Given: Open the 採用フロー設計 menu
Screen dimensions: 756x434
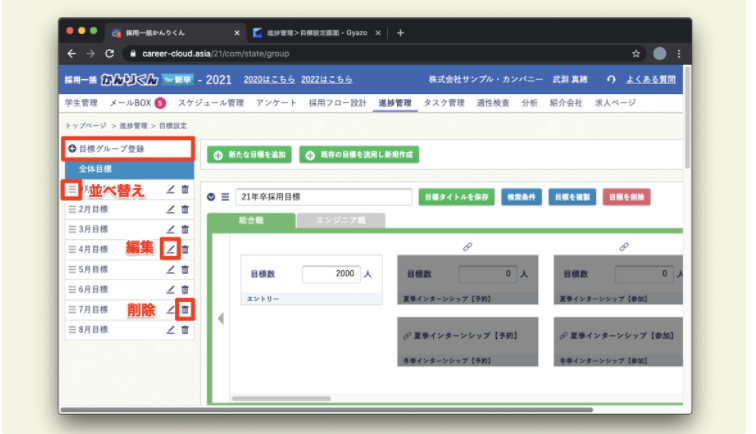Looking at the screenshot, I should coord(338,103).
